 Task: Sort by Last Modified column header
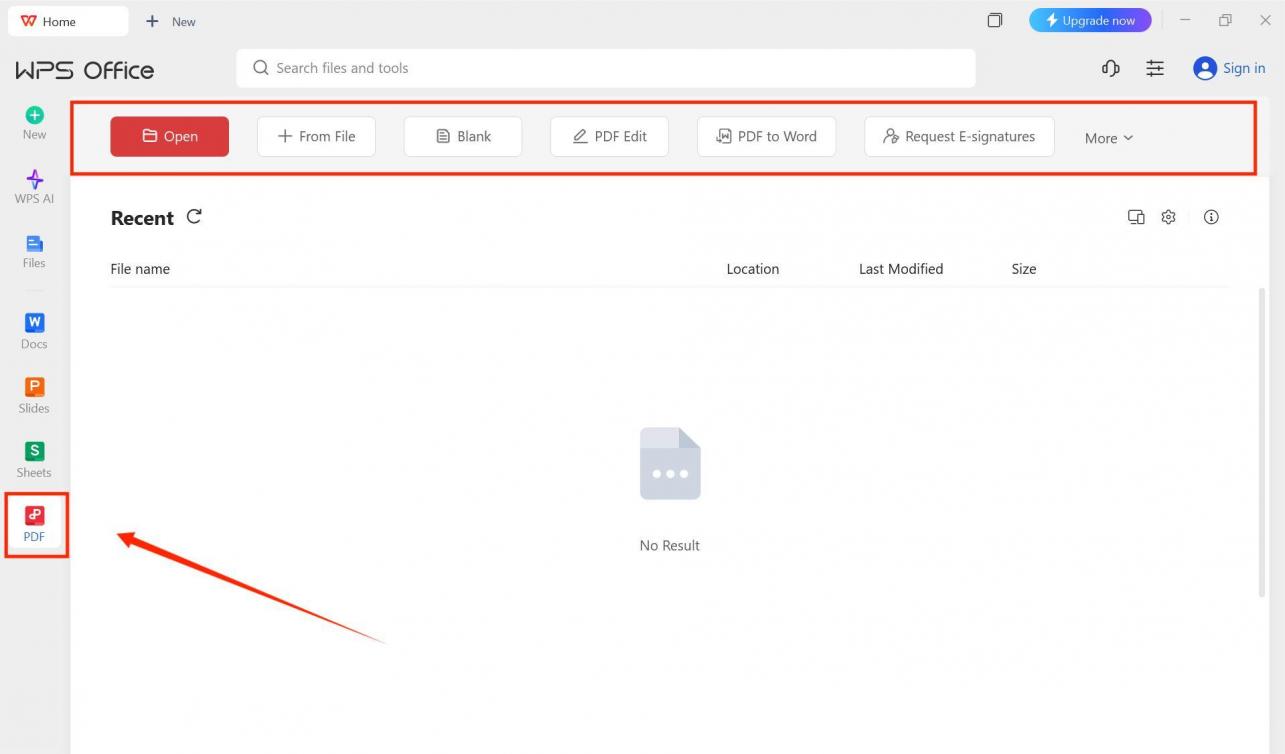tap(901, 269)
